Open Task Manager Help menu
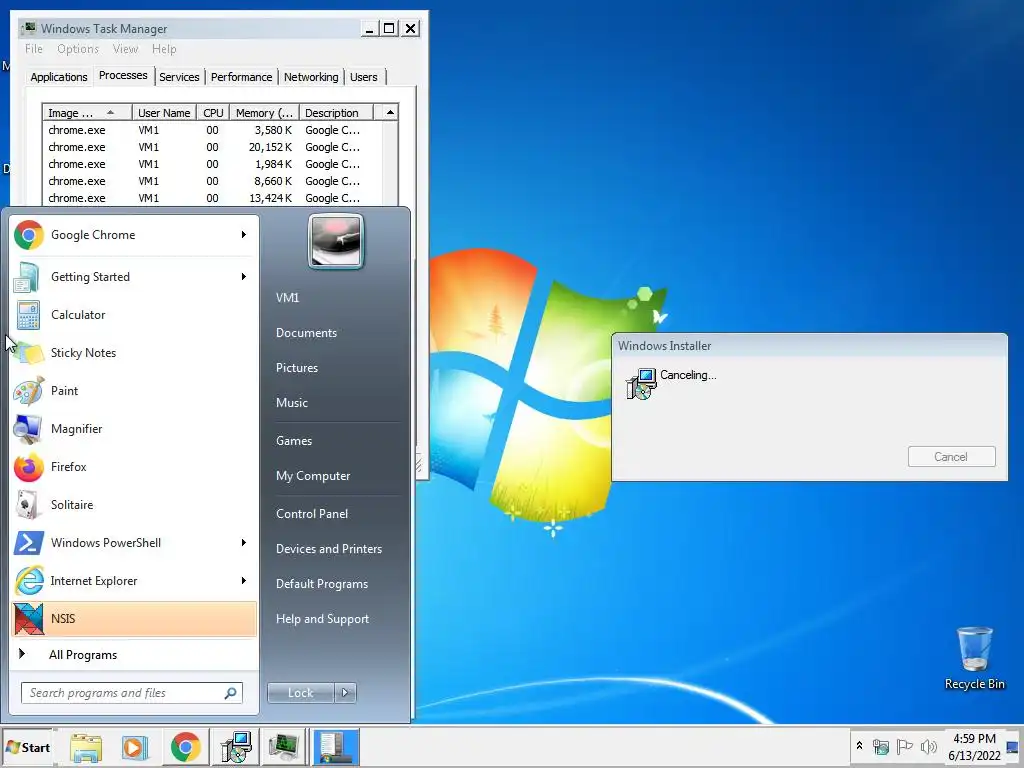The width and height of the screenshot is (1024, 768). 164,49
